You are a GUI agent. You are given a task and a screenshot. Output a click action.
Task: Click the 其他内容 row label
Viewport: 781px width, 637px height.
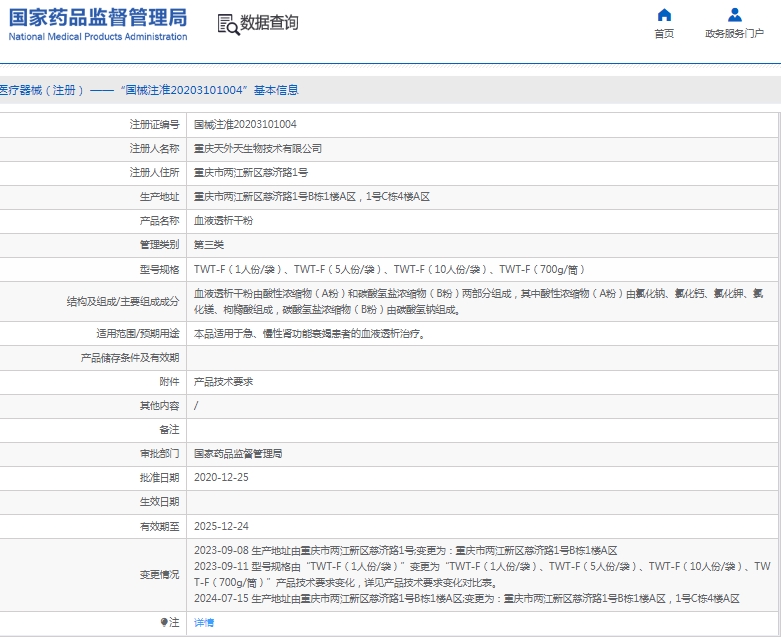159,405
